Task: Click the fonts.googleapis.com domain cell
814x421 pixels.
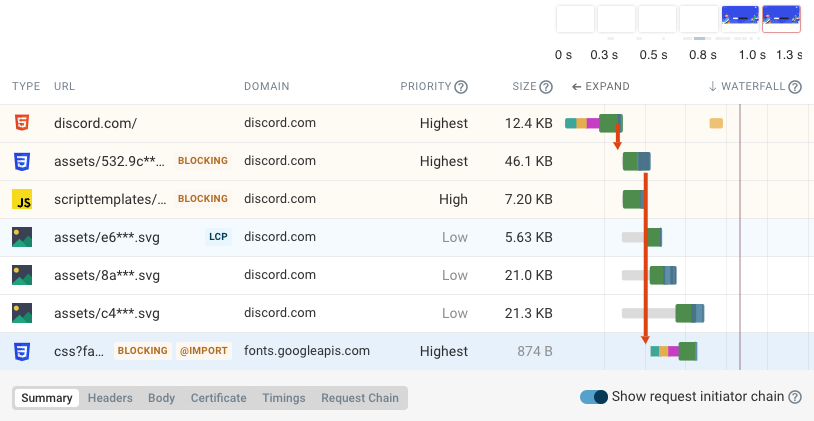Action: pyautogui.click(x=307, y=351)
